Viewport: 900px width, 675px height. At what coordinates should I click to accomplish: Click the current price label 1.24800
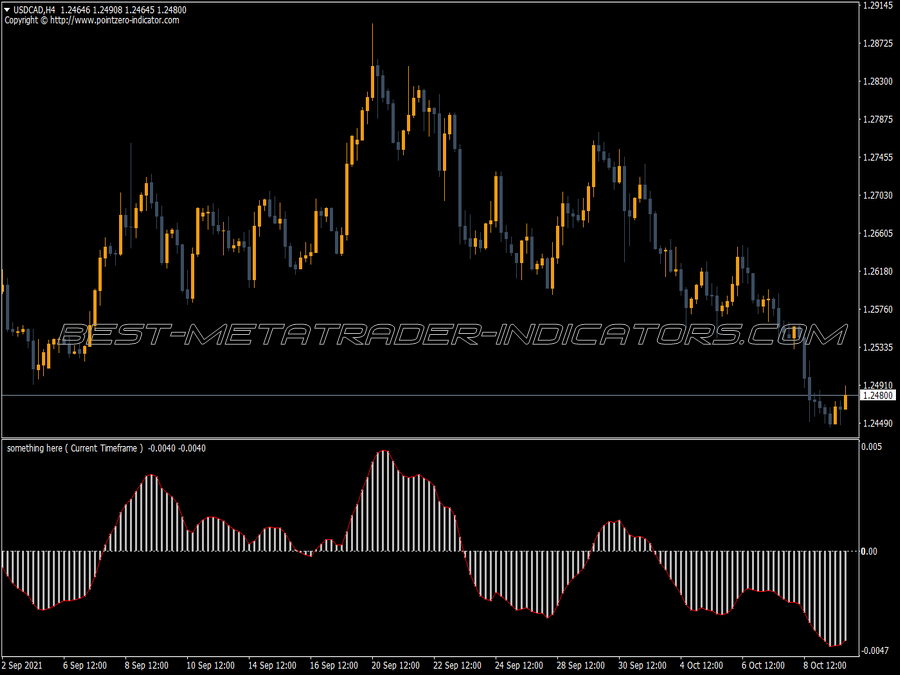pyautogui.click(x=878, y=395)
